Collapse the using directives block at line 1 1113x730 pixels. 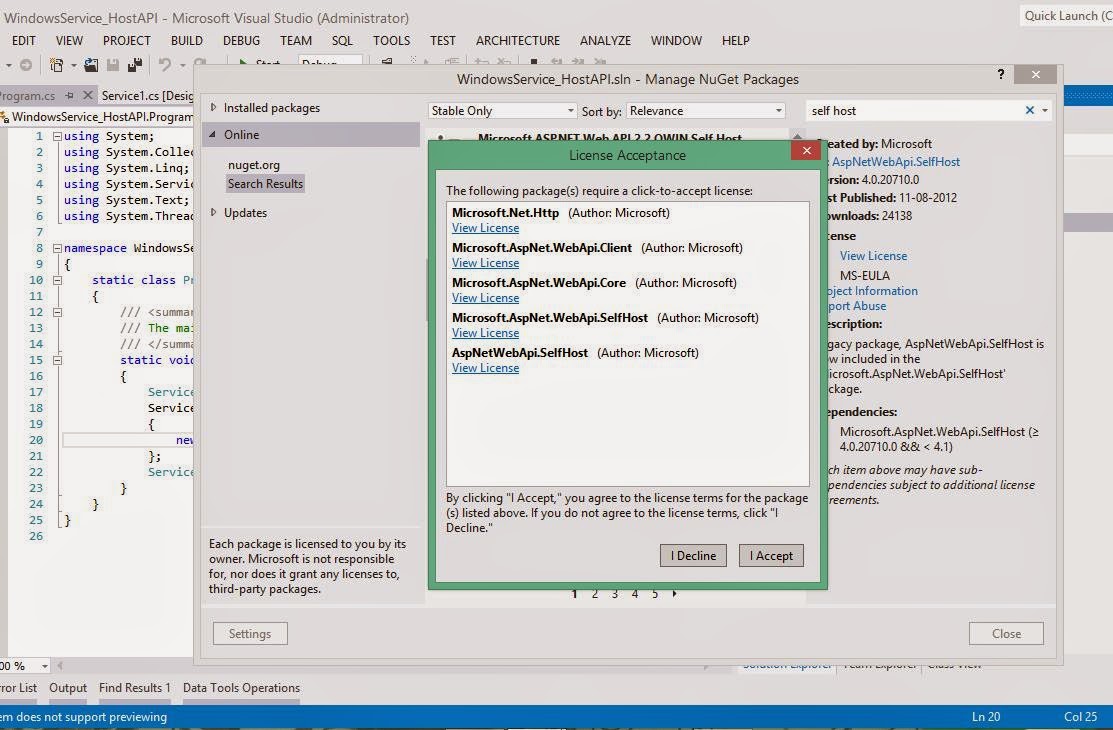pos(57,136)
